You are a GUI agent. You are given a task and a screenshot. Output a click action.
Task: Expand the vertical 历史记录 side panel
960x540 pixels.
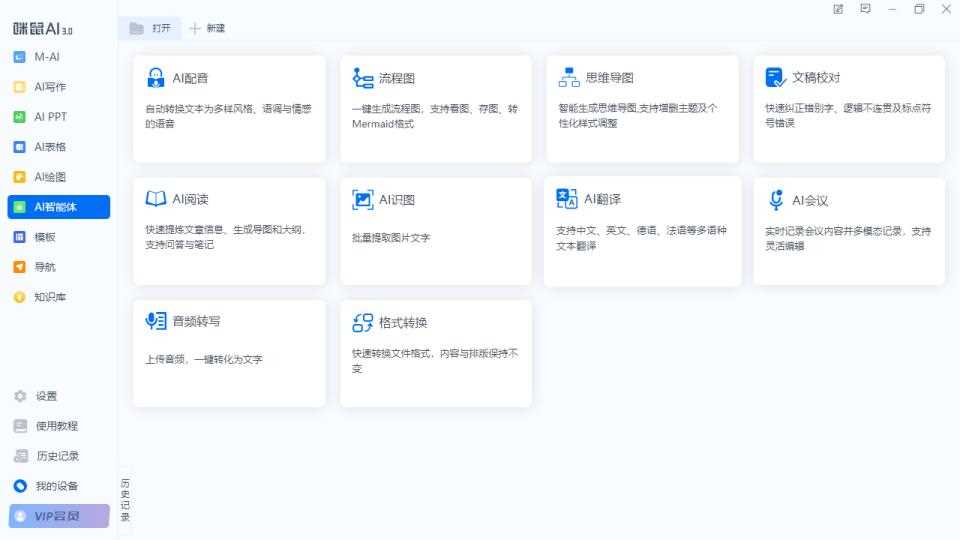click(x=125, y=500)
